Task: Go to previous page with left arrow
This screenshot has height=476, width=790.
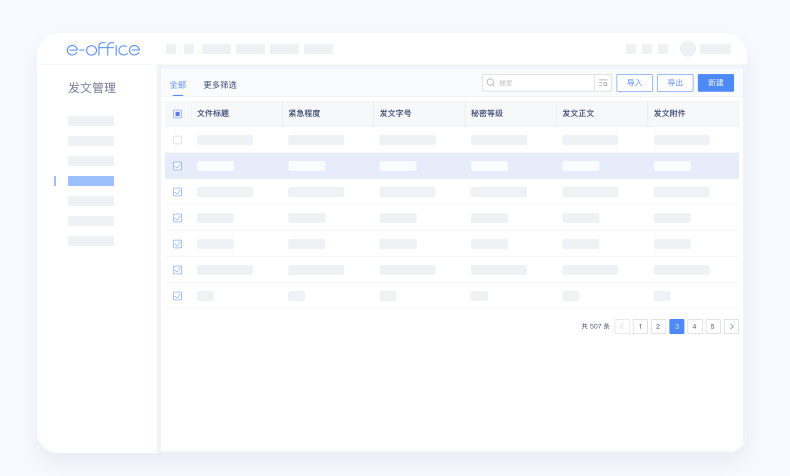Action: [x=622, y=326]
